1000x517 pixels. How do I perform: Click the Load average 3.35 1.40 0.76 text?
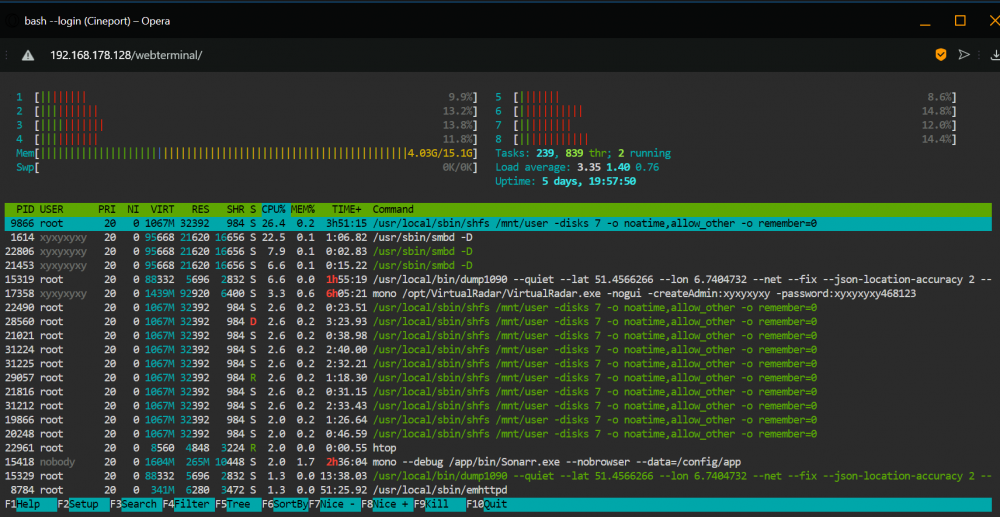577,168
